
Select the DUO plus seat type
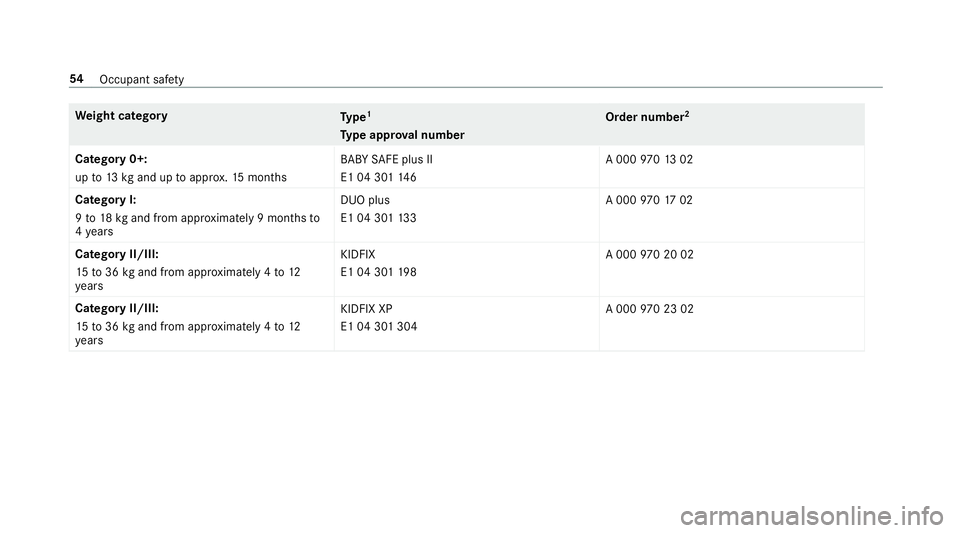[366, 200]
